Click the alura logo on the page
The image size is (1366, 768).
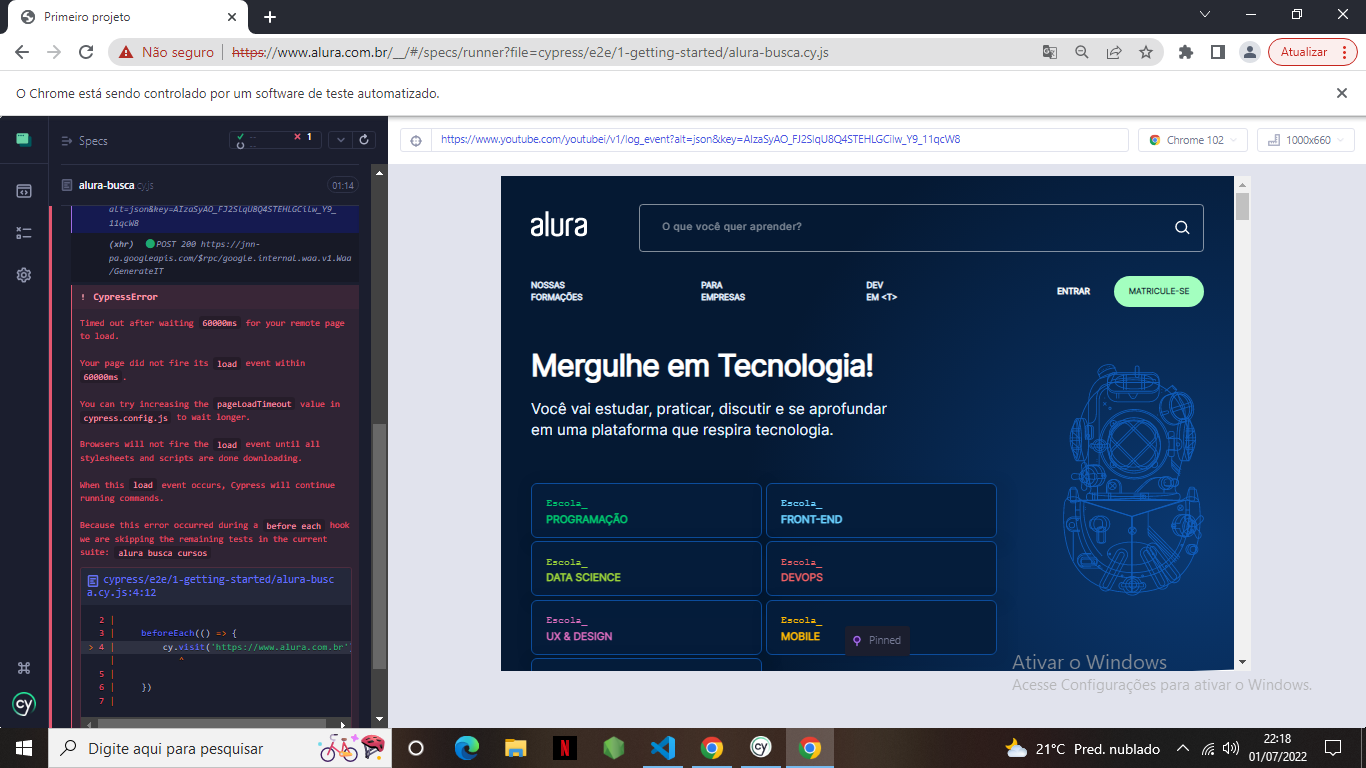tap(559, 225)
